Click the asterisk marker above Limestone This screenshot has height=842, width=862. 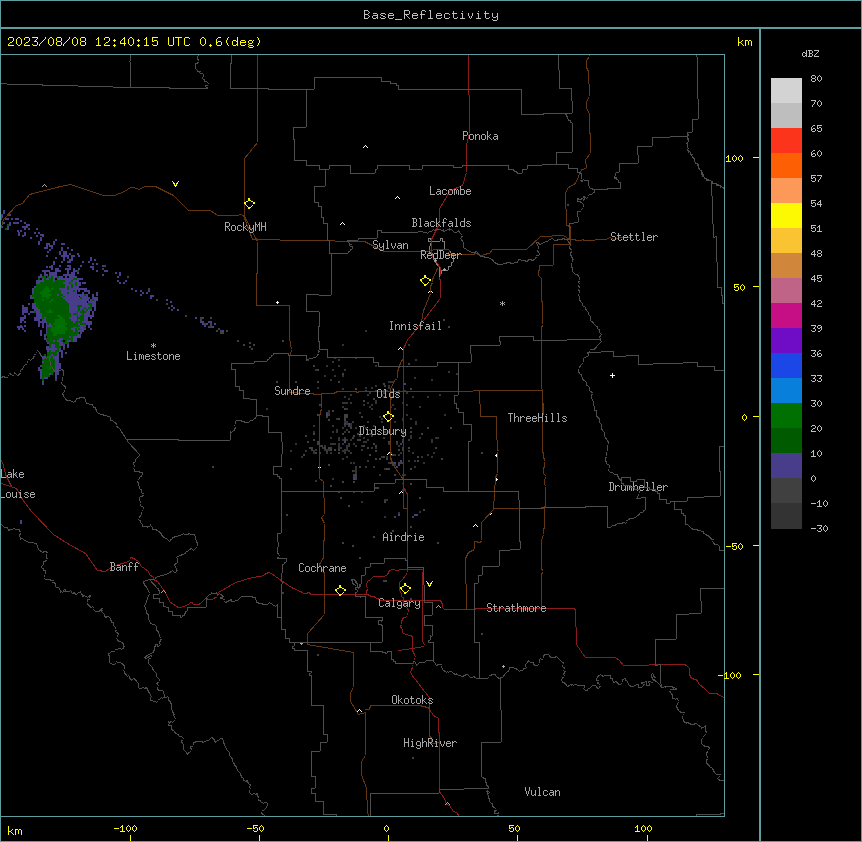click(x=153, y=346)
